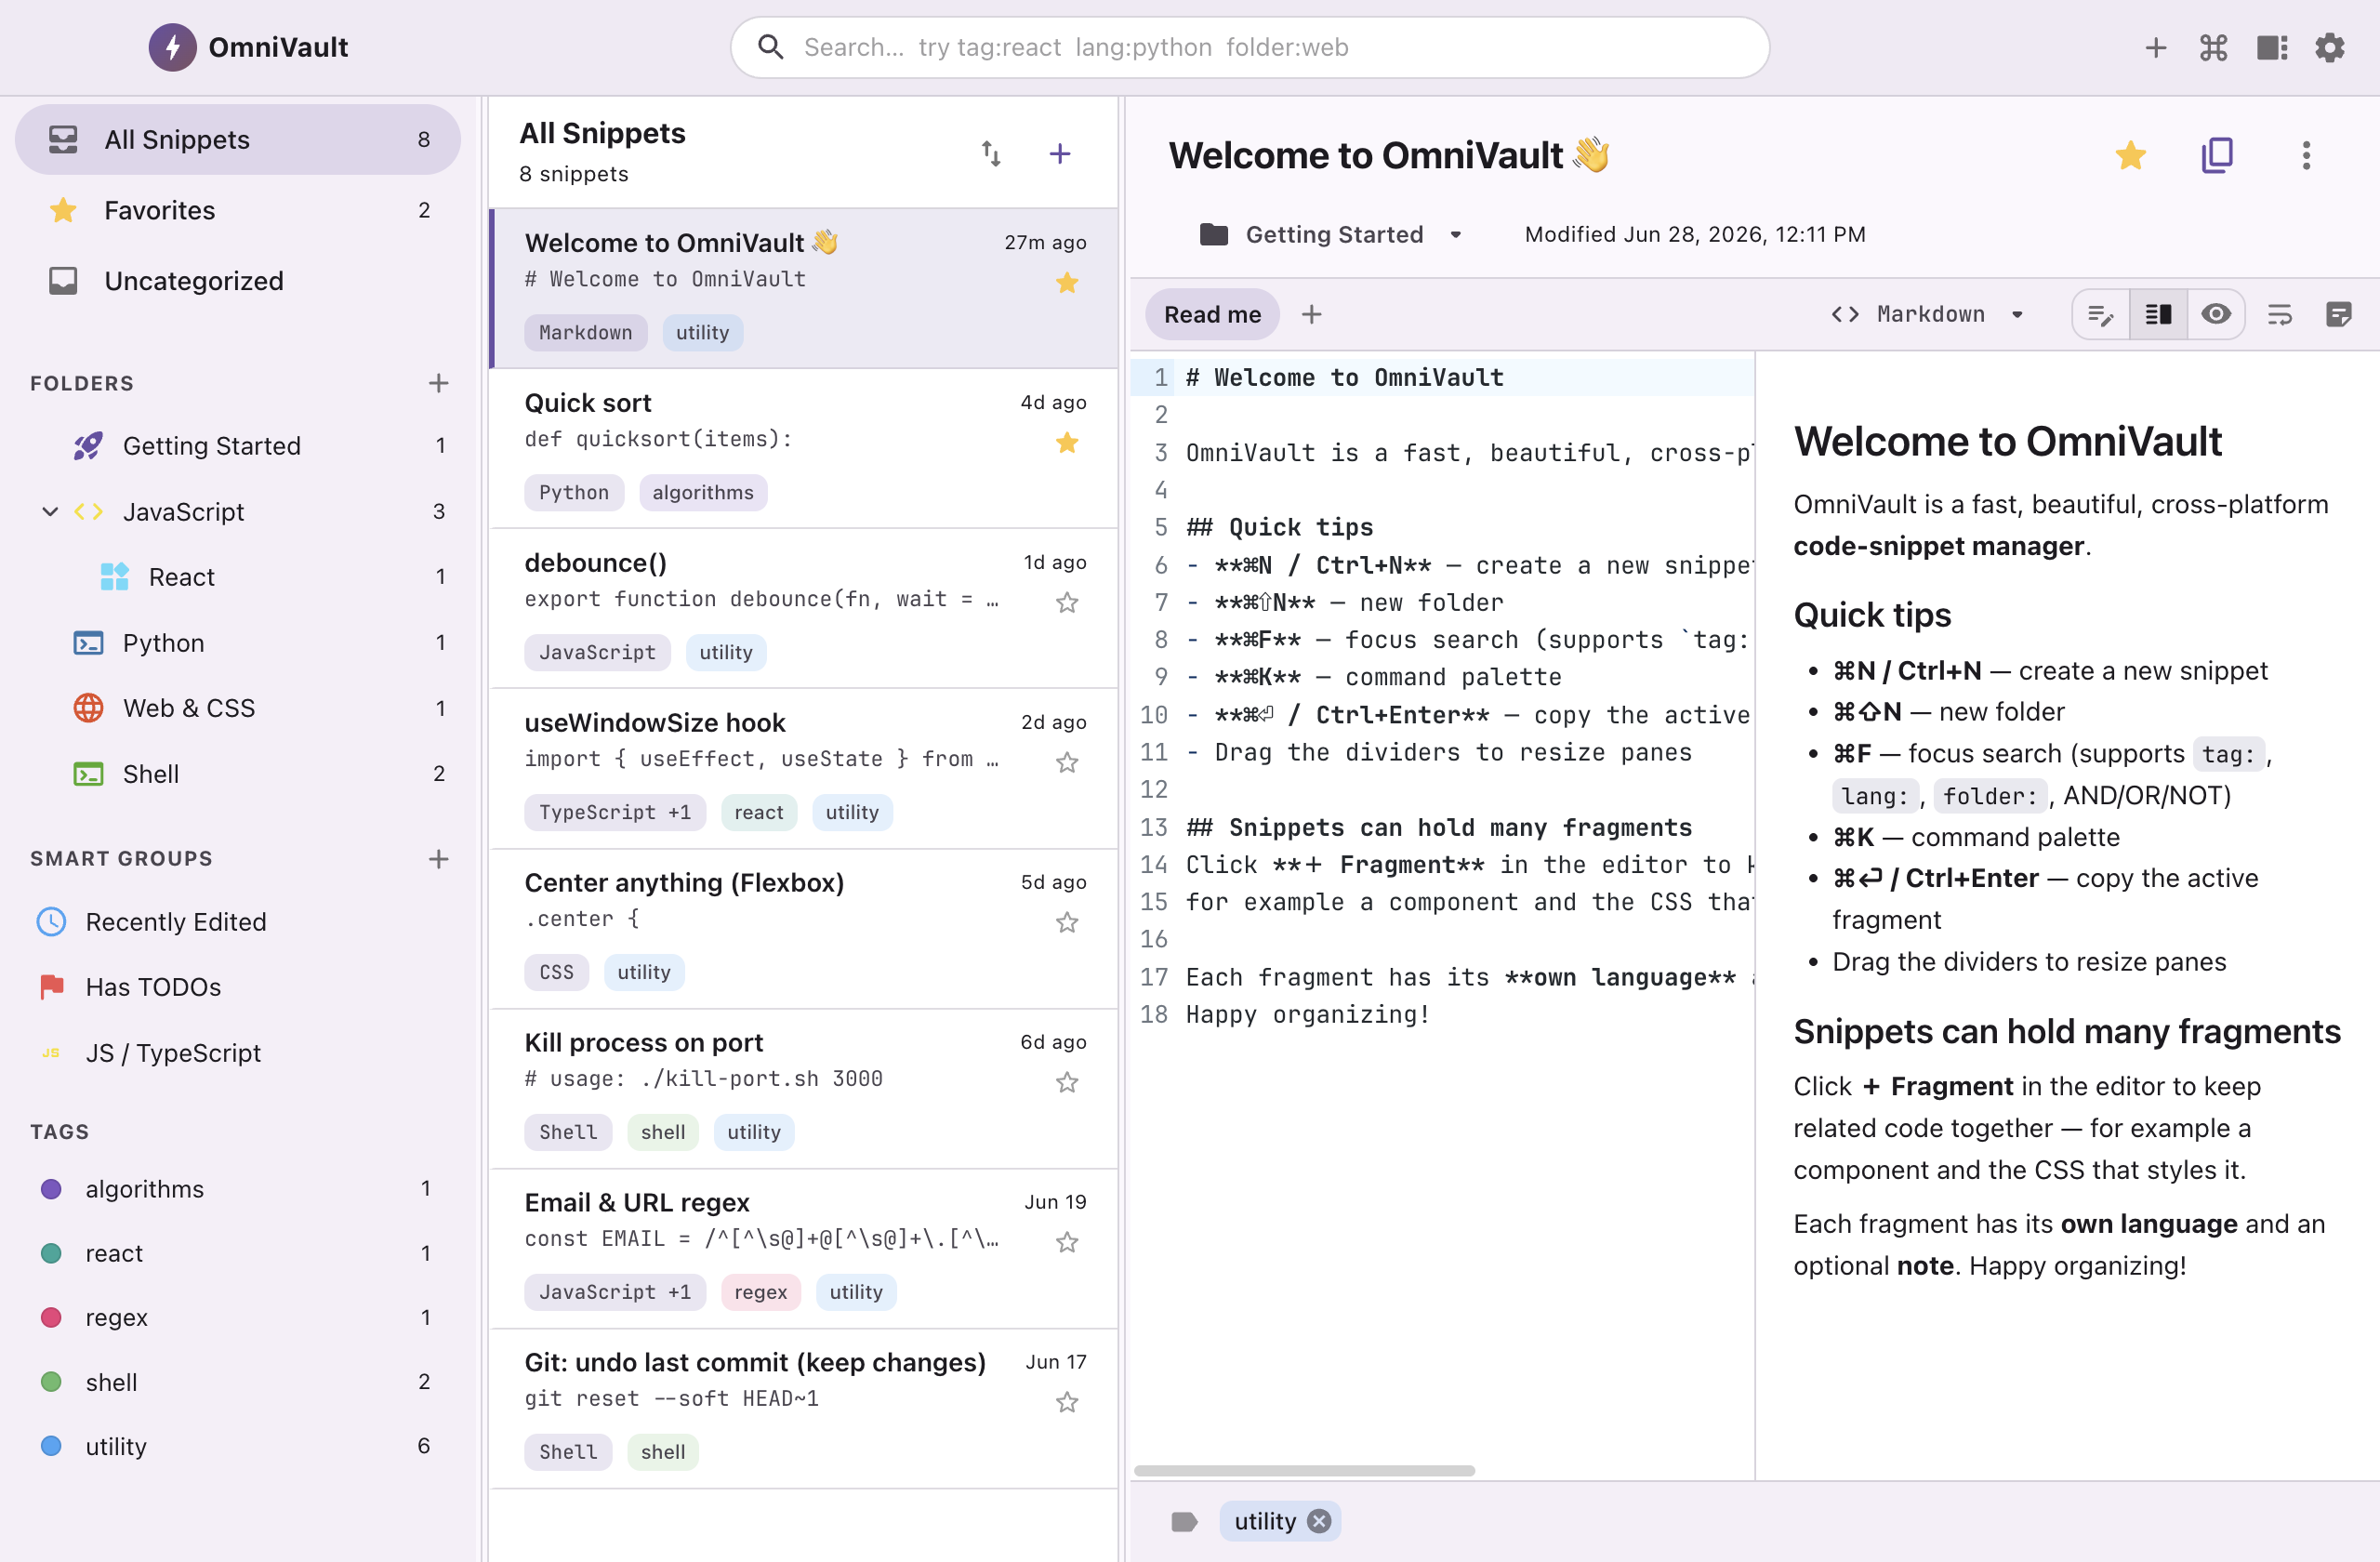Select the React subfolder

pyautogui.click(x=238, y=577)
